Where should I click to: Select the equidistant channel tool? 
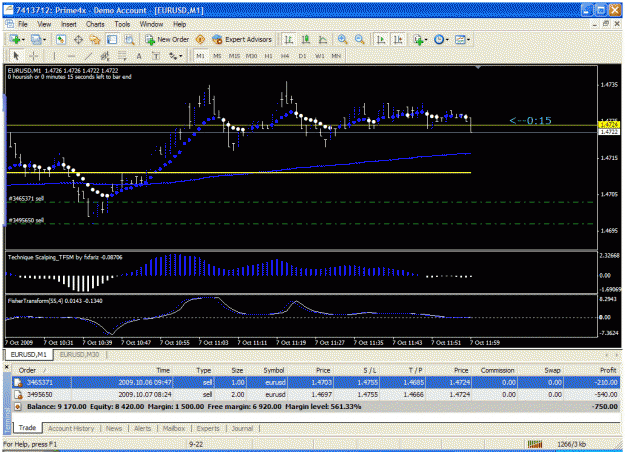coord(105,56)
